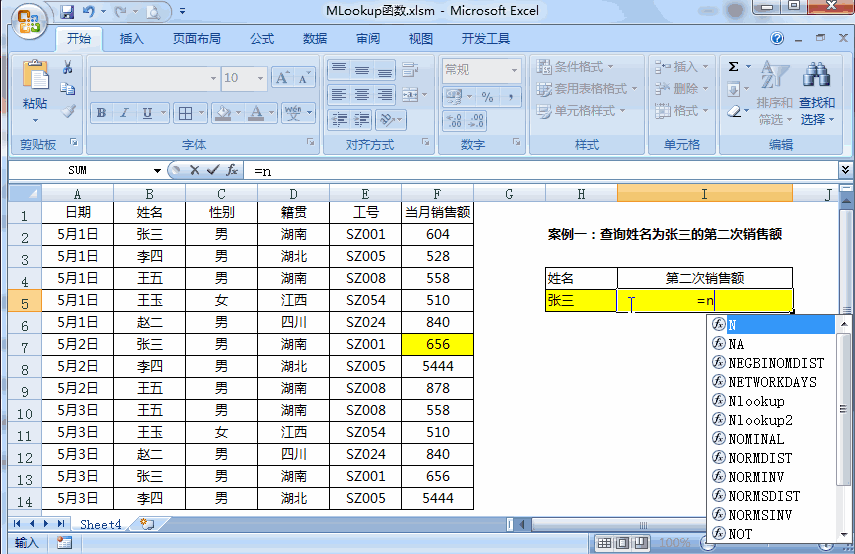Open the font name dropdown
This screenshot has height=554, width=855.
tap(213, 79)
